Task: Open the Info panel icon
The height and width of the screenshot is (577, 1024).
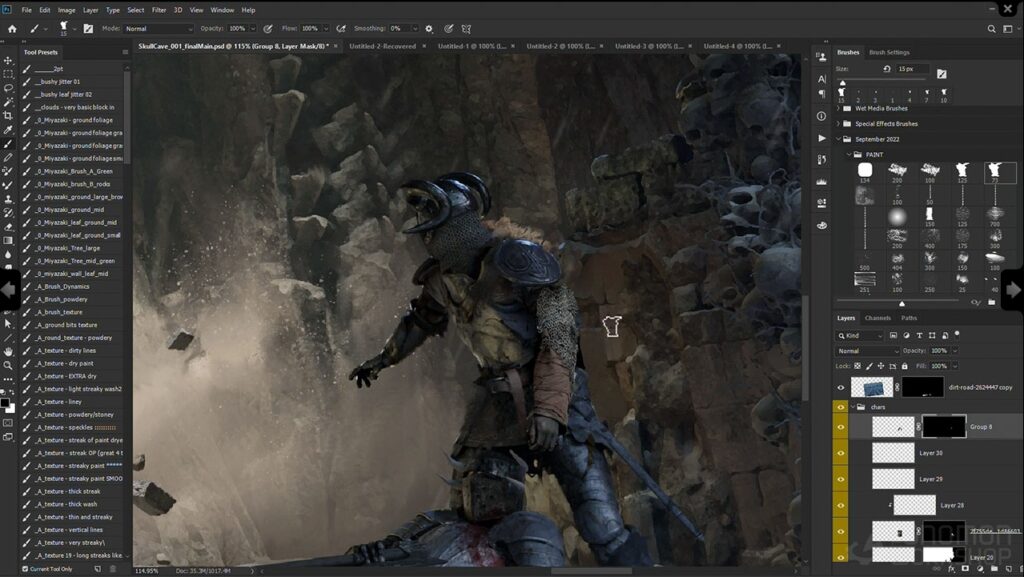Action: point(822,116)
